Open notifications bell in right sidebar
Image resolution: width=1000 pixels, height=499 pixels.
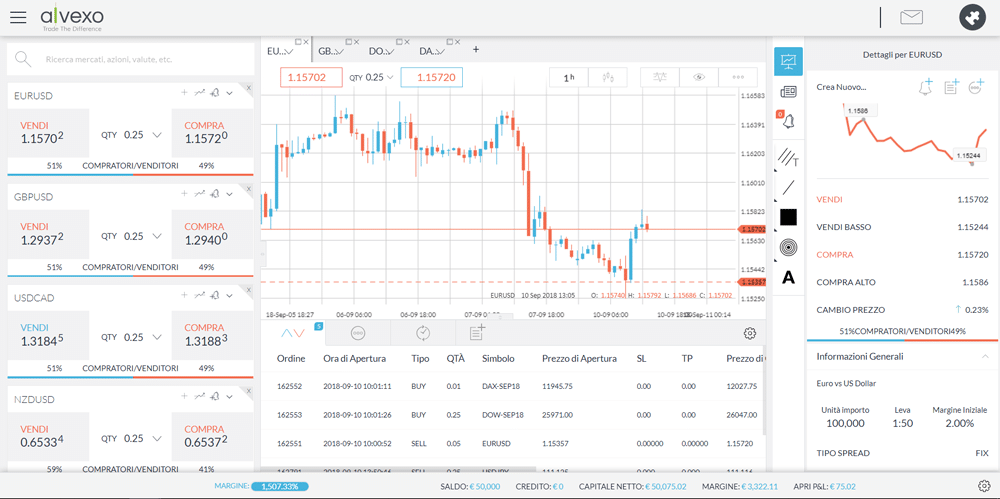click(788, 121)
